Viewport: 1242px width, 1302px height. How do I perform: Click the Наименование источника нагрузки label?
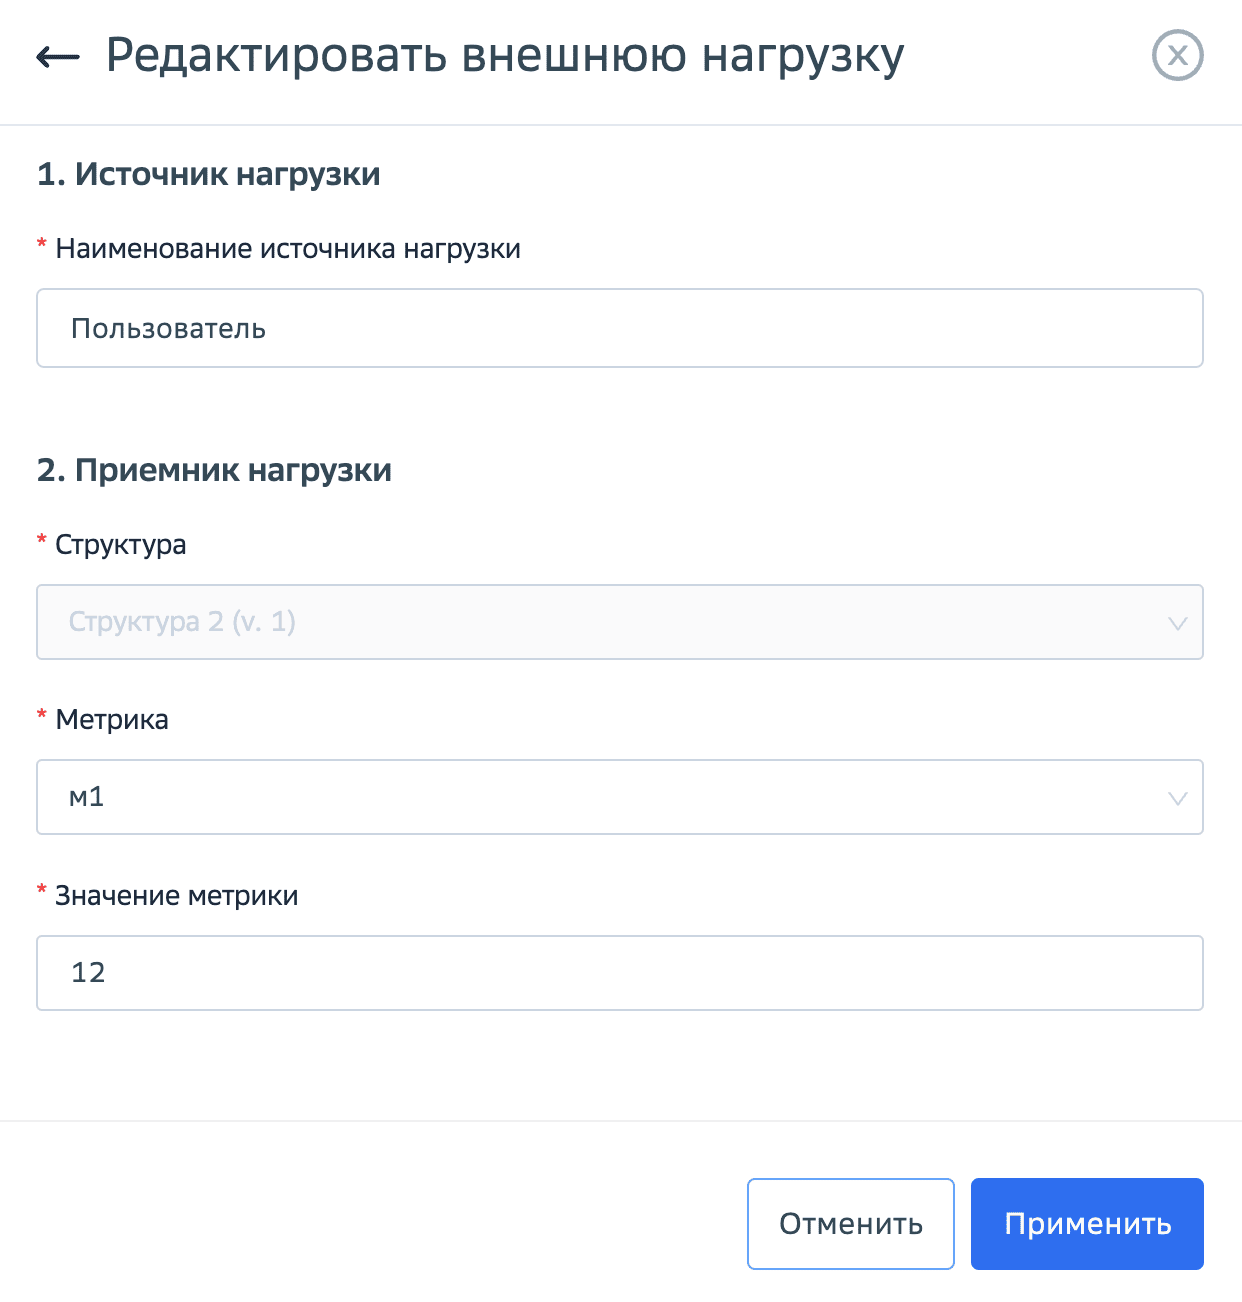point(288,248)
